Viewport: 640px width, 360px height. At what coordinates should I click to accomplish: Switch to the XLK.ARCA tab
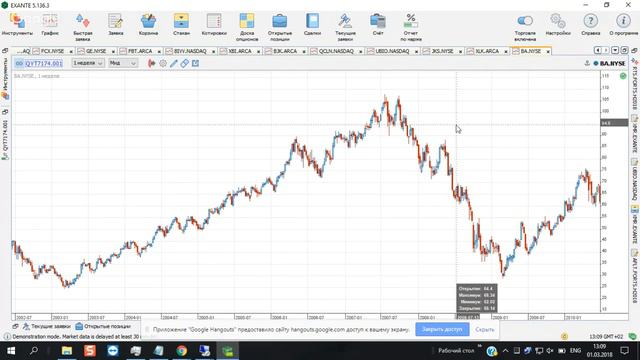(x=487, y=51)
